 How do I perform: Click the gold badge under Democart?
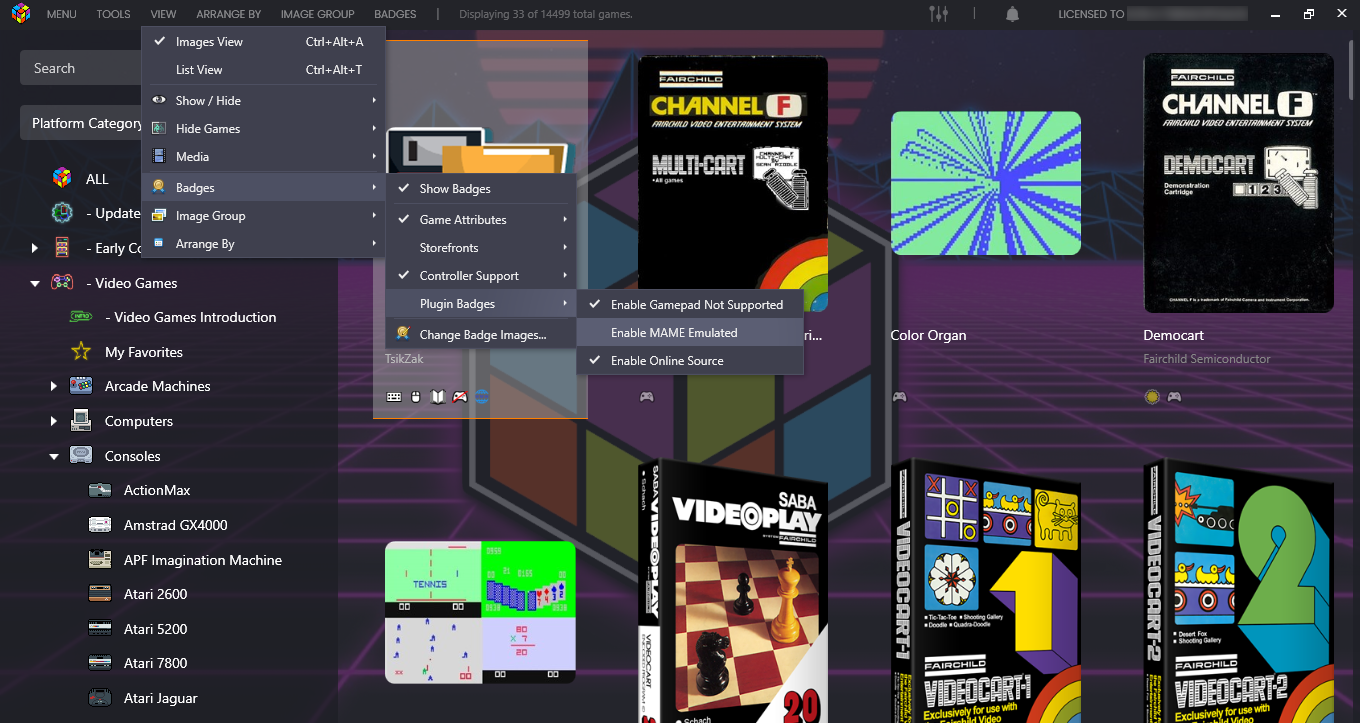point(1152,397)
